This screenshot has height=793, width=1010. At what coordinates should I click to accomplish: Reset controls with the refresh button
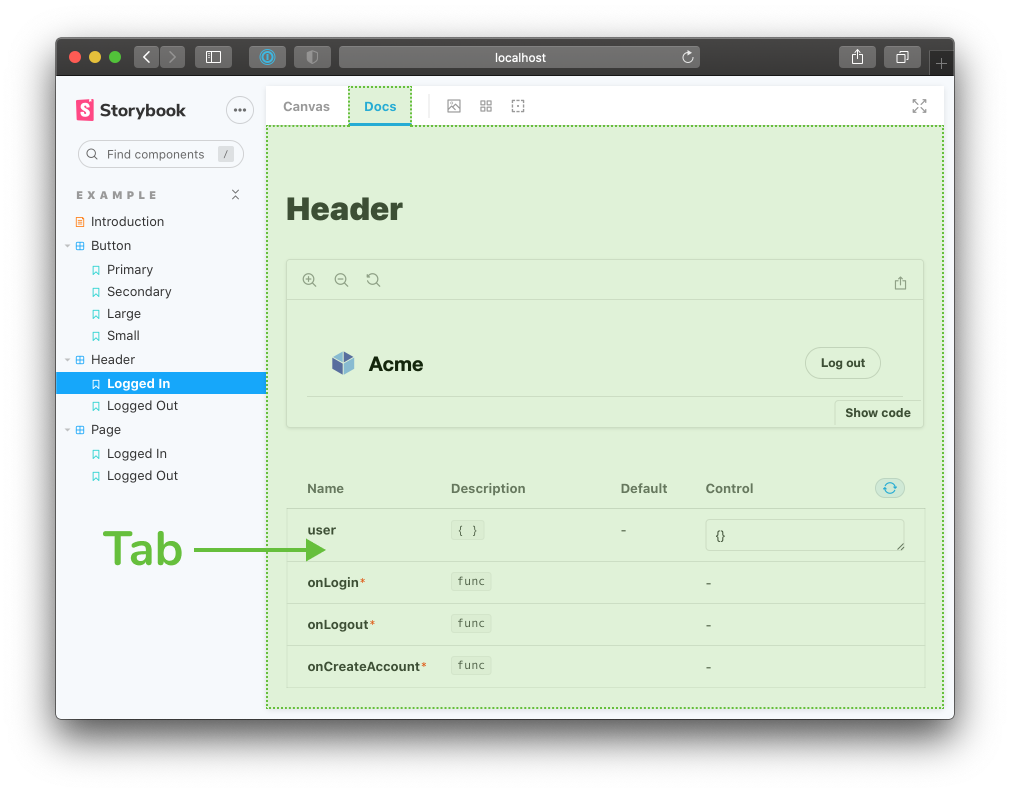(x=890, y=488)
